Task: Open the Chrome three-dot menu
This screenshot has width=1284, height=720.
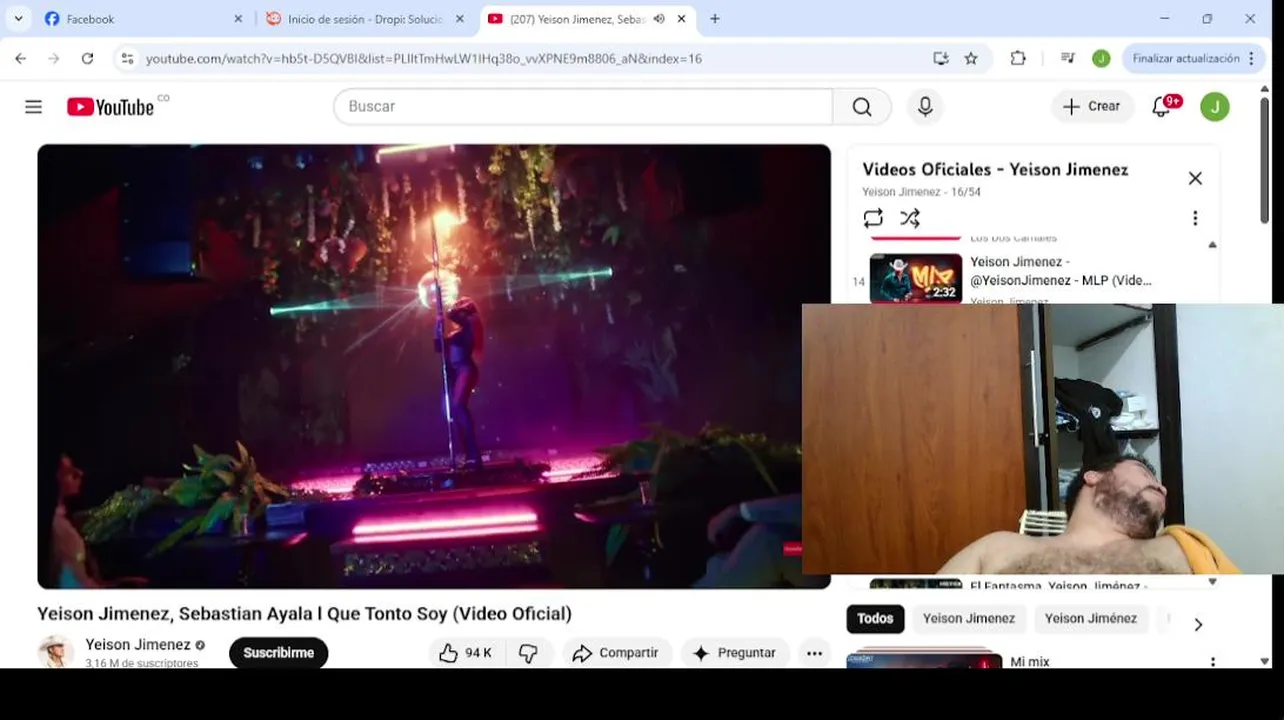Action: (1250, 59)
